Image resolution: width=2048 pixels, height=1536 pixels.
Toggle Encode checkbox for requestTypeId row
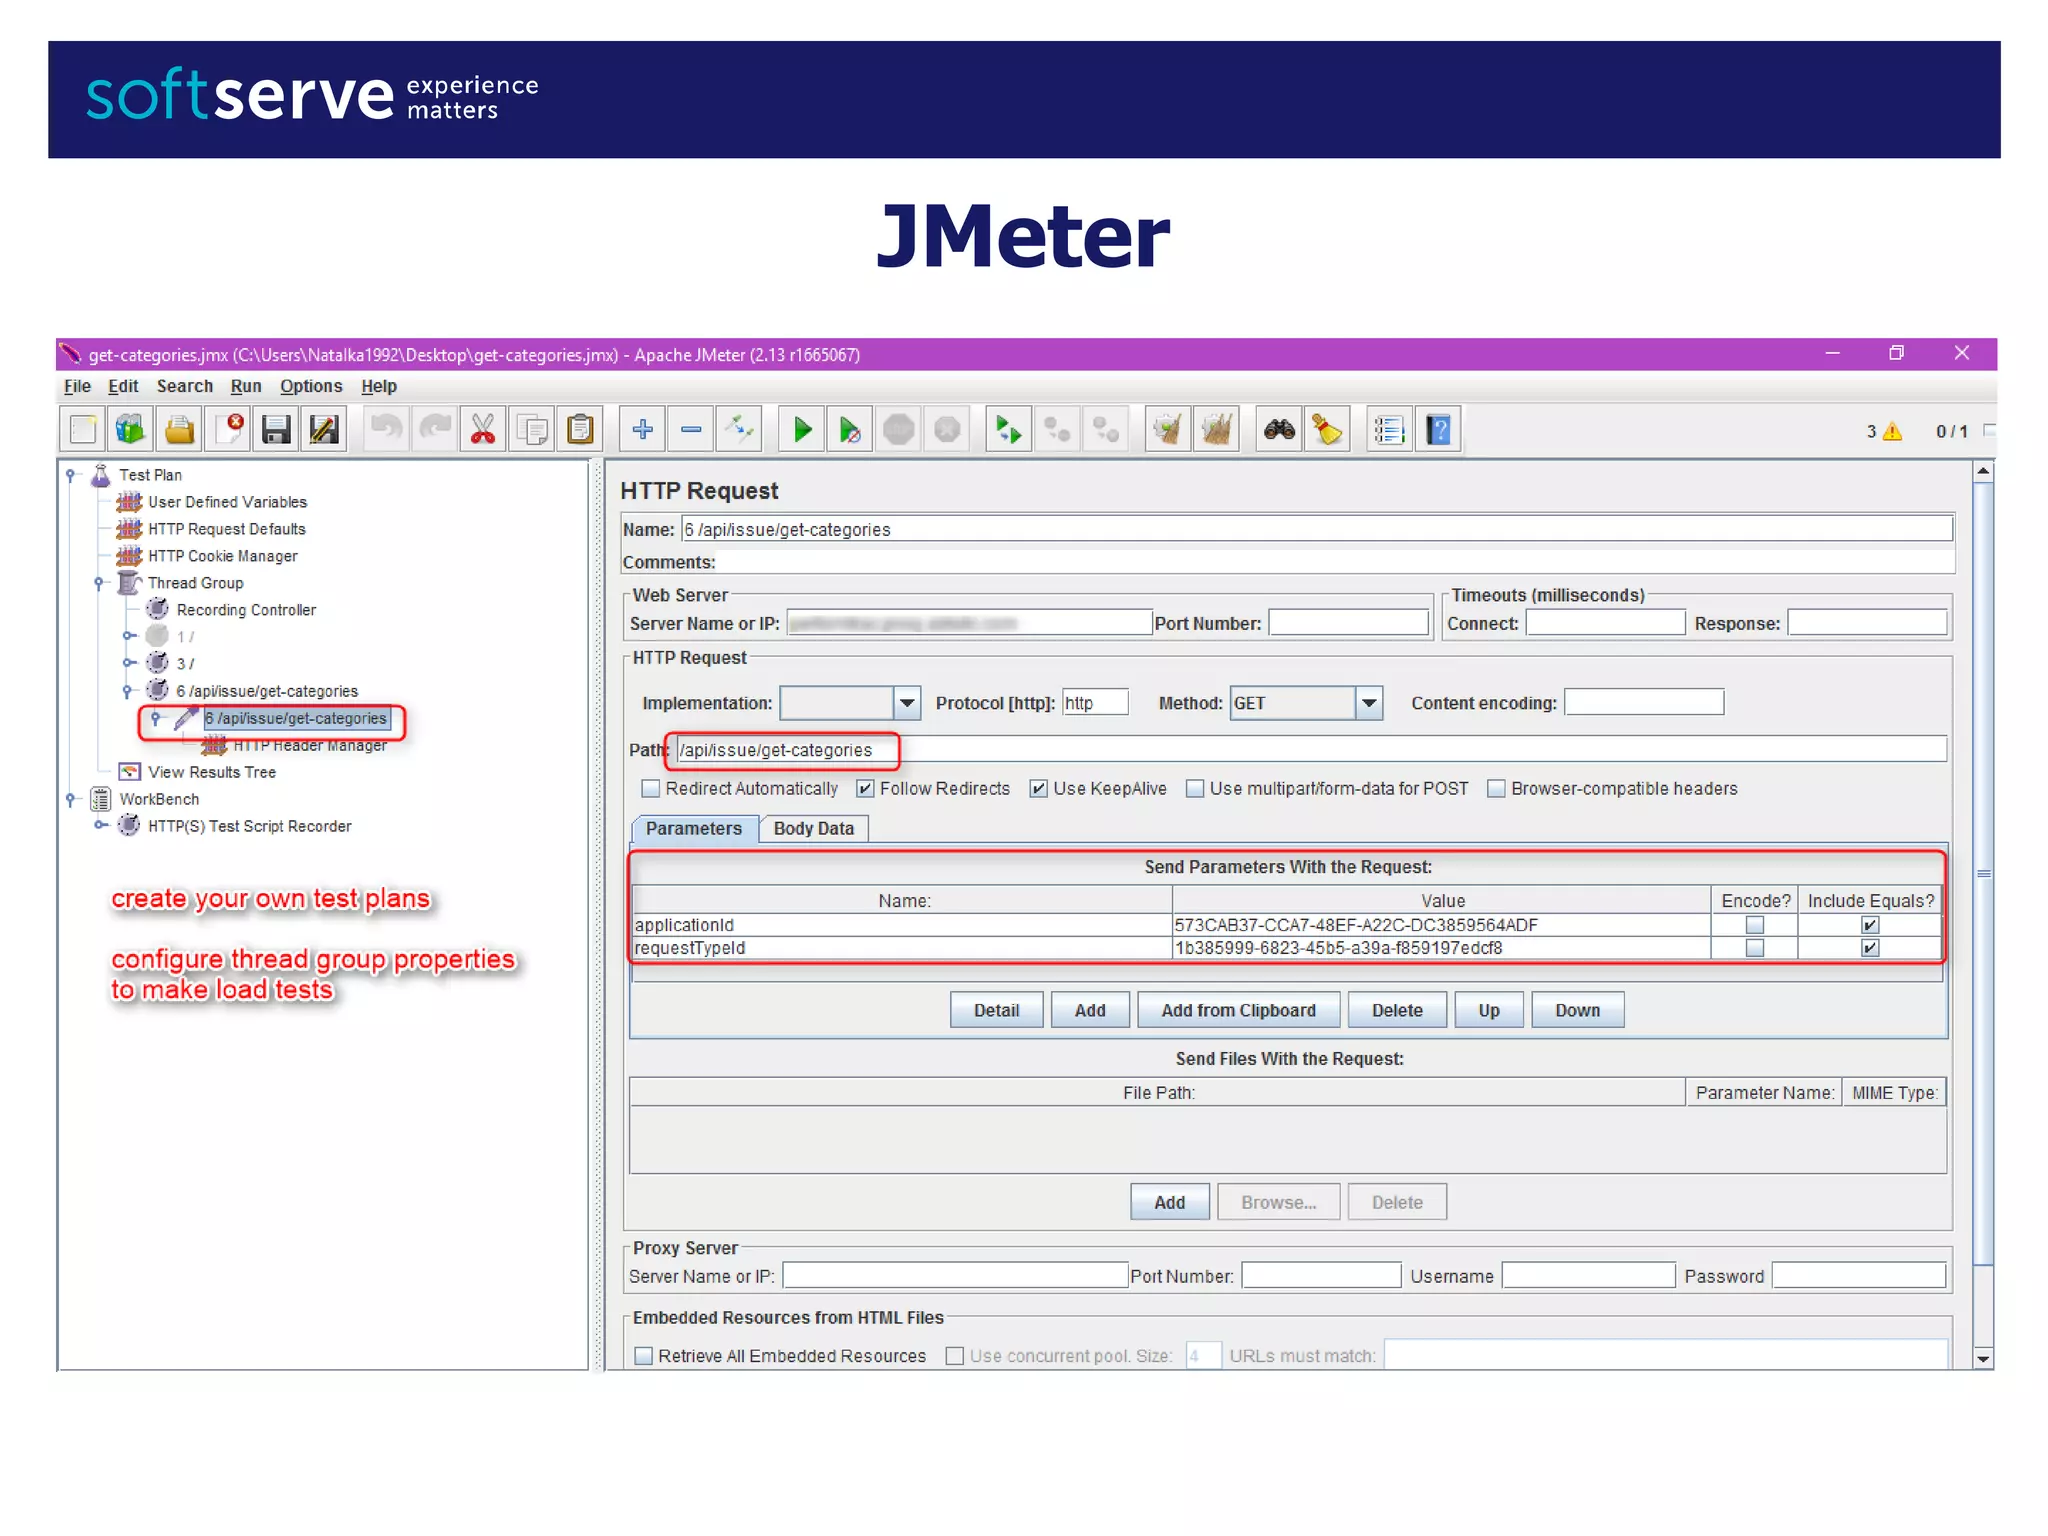pyautogui.click(x=1755, y=948)
